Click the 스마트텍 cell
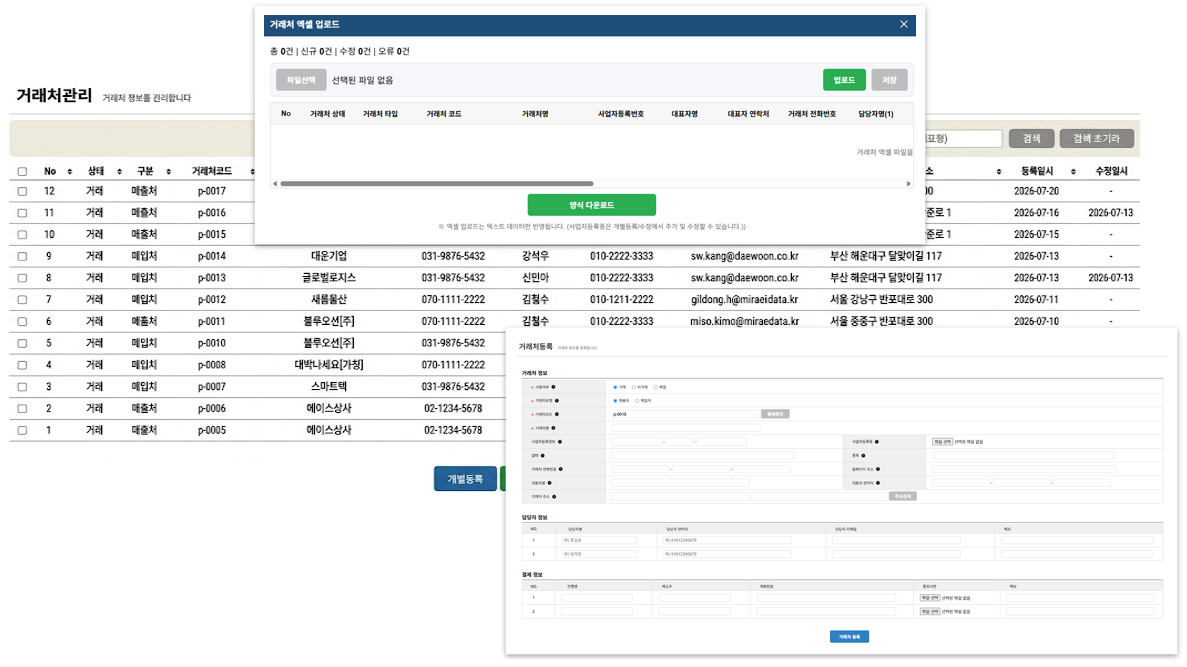The width and height of the screenshot is (1187, 667). click(x=329, y=387)
